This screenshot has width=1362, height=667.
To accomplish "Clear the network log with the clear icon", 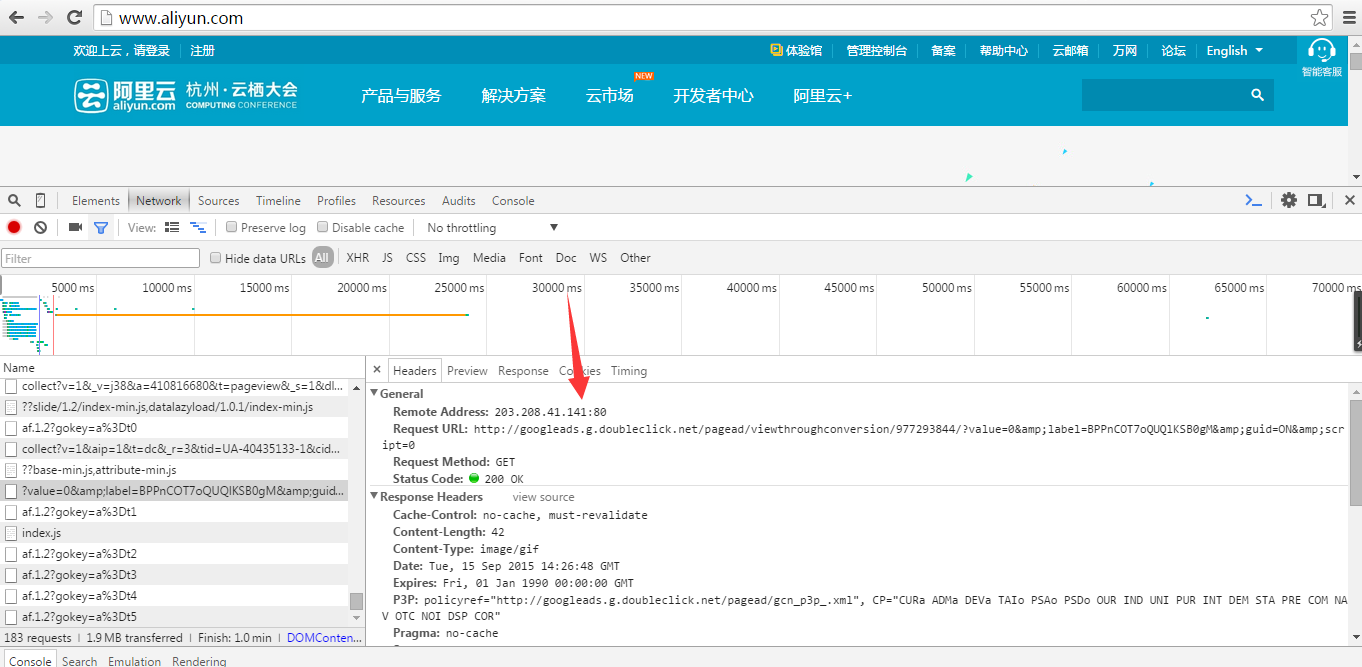I will pyautogui.click(x=40, y=227).
